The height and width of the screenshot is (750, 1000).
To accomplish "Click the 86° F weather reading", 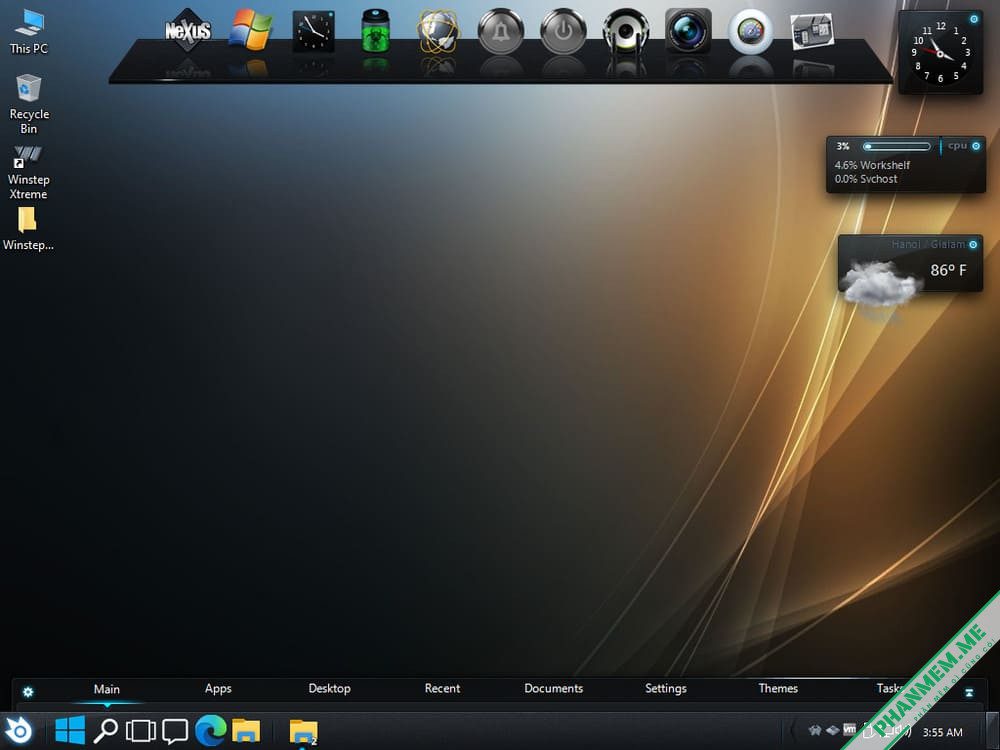I will tap(948, 270).
